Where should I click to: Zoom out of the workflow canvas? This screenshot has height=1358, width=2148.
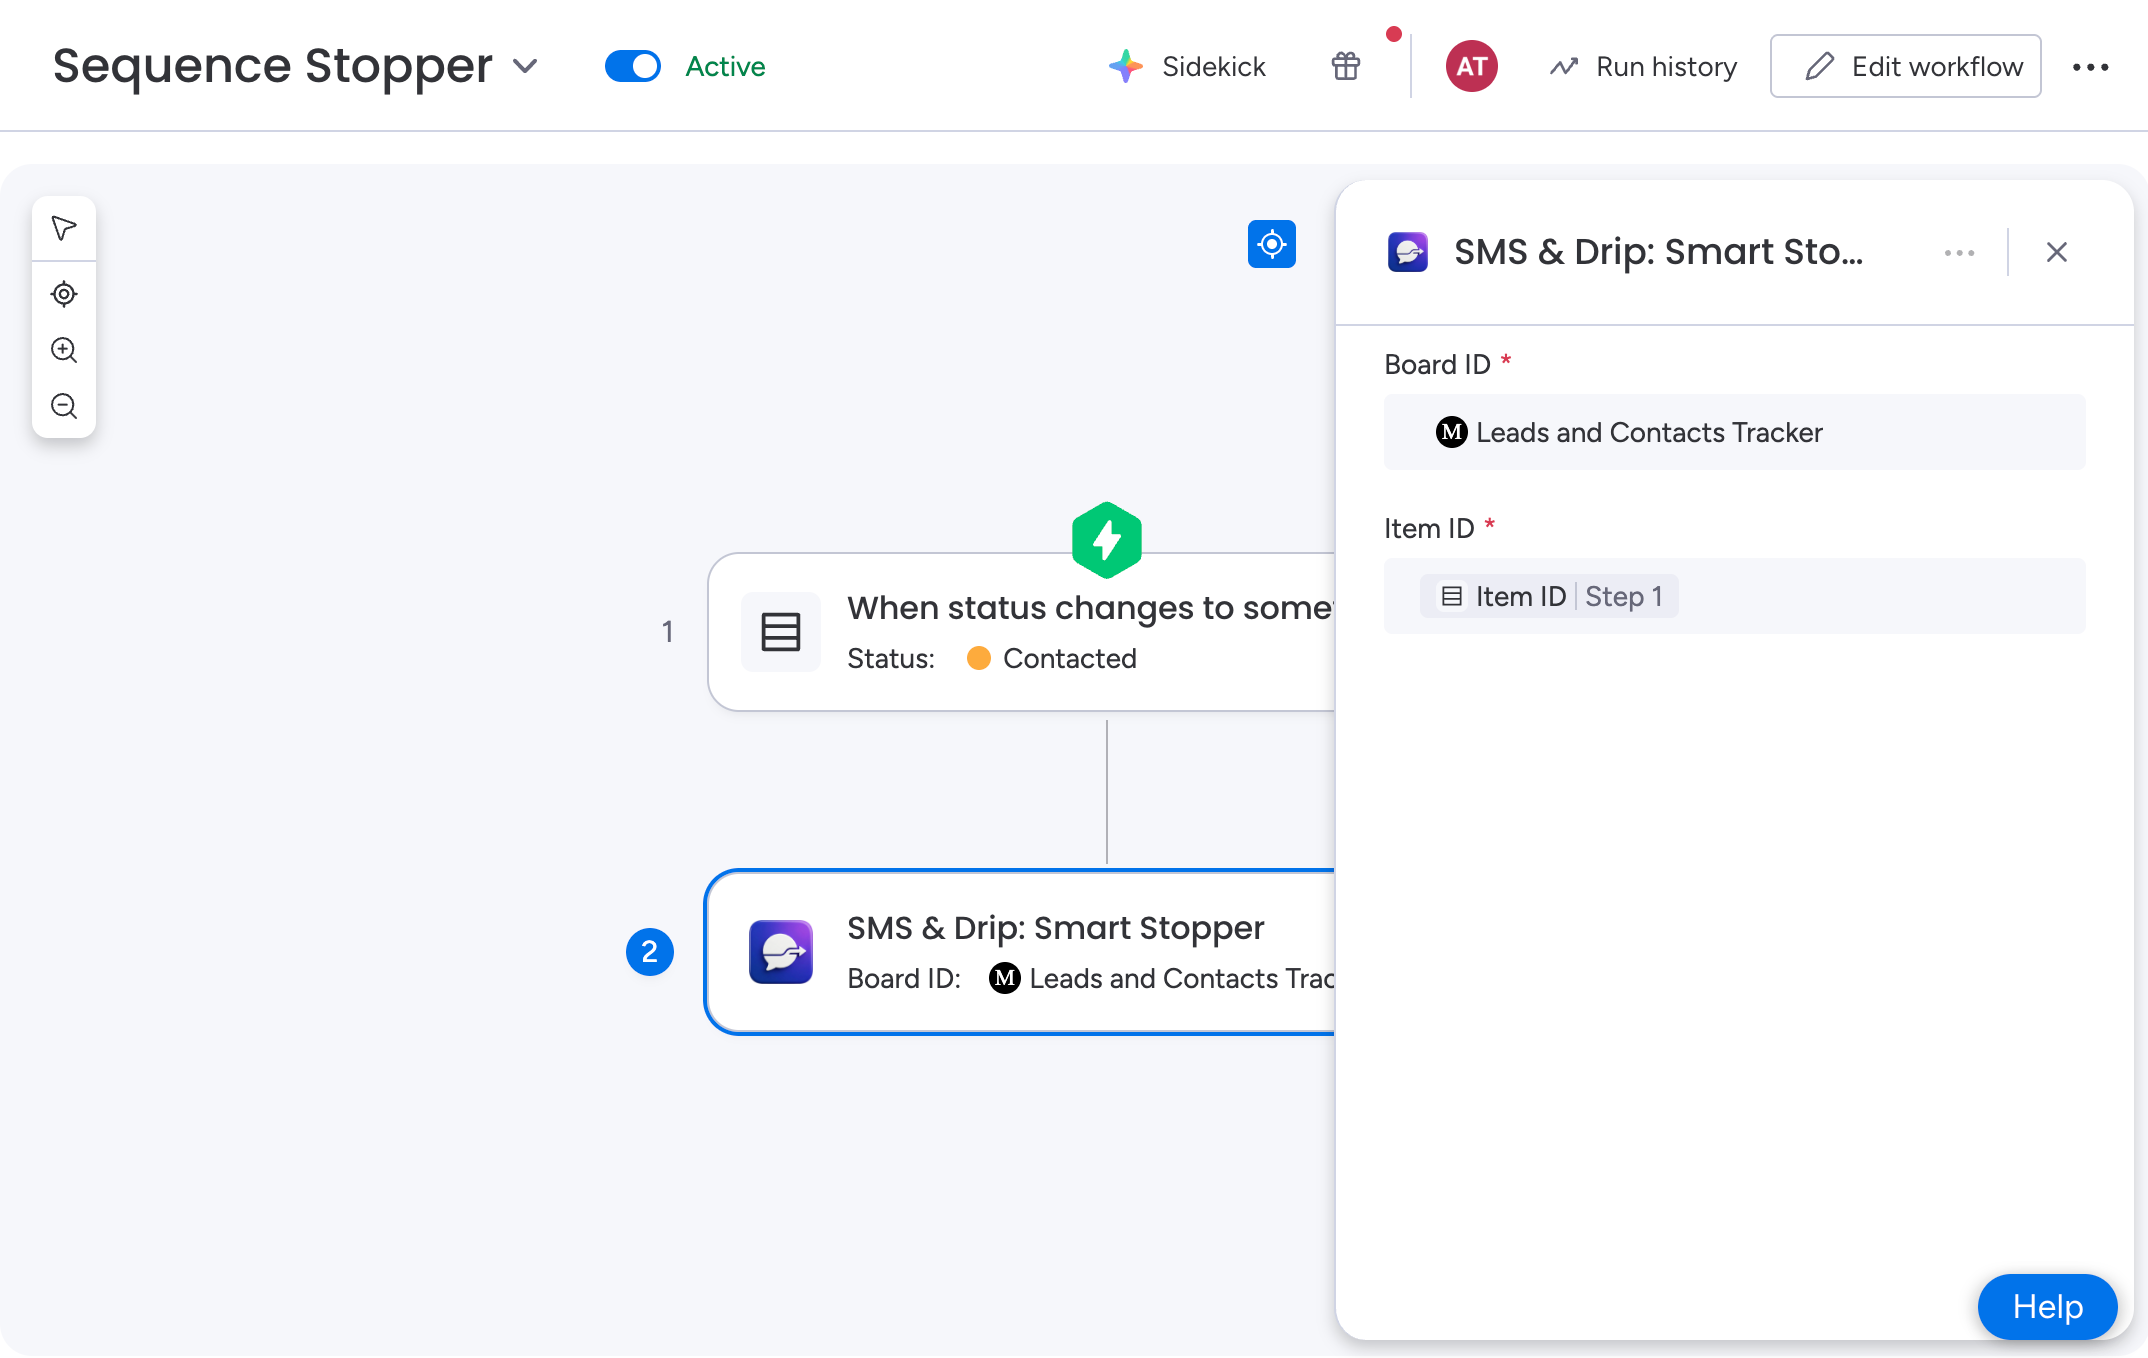coord(63,406)
